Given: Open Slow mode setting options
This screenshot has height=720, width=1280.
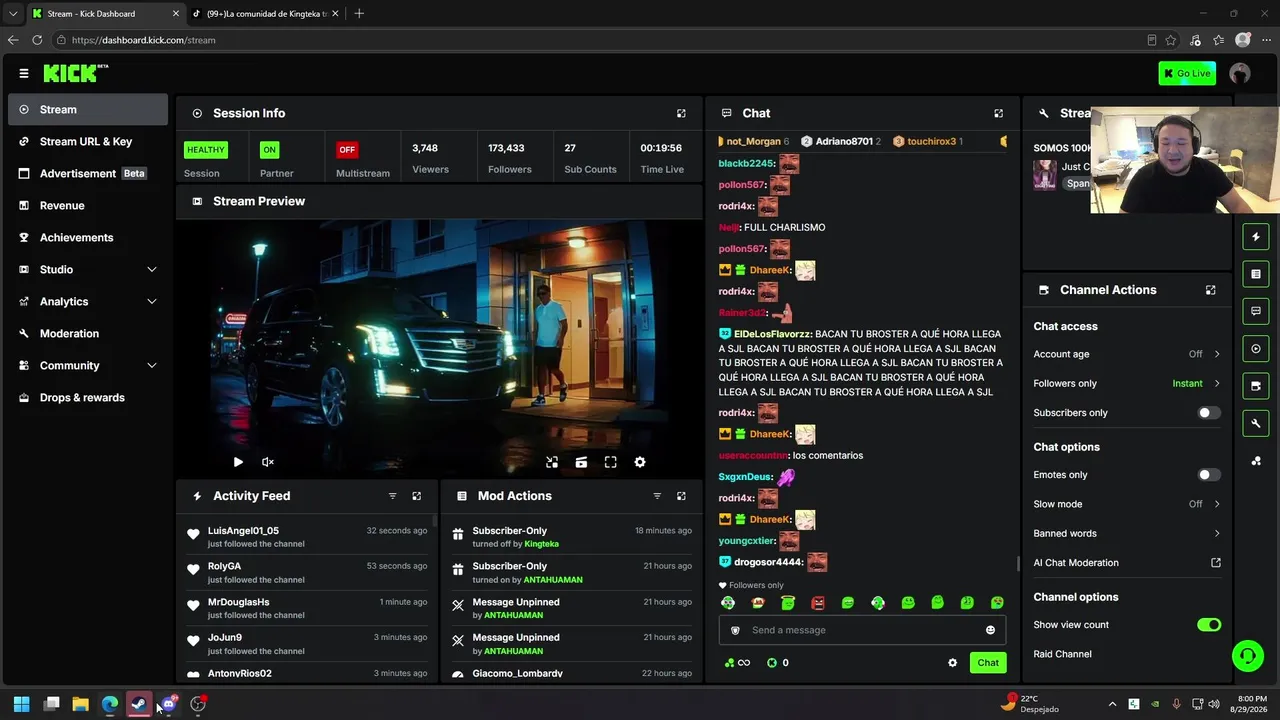Looking at the screenshot, I should [1127, 504].
